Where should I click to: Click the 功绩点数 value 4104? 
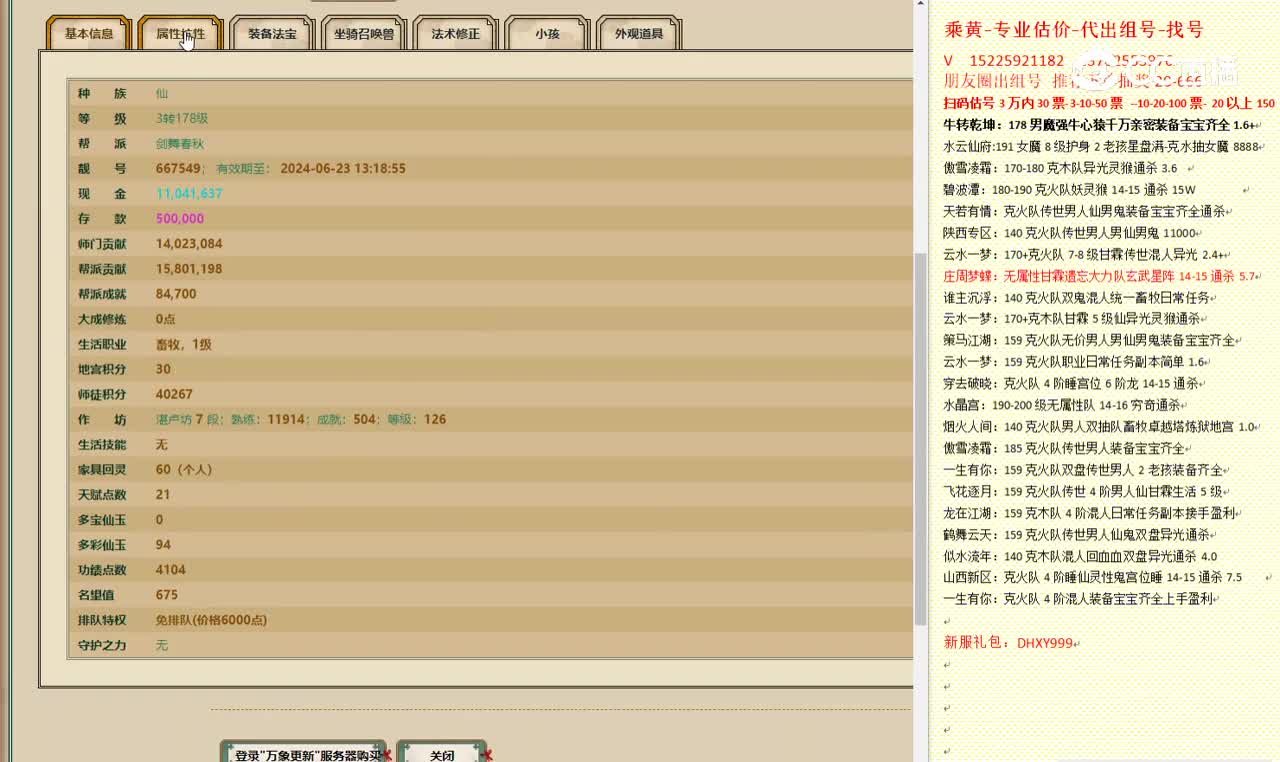(x=171, y=569)
